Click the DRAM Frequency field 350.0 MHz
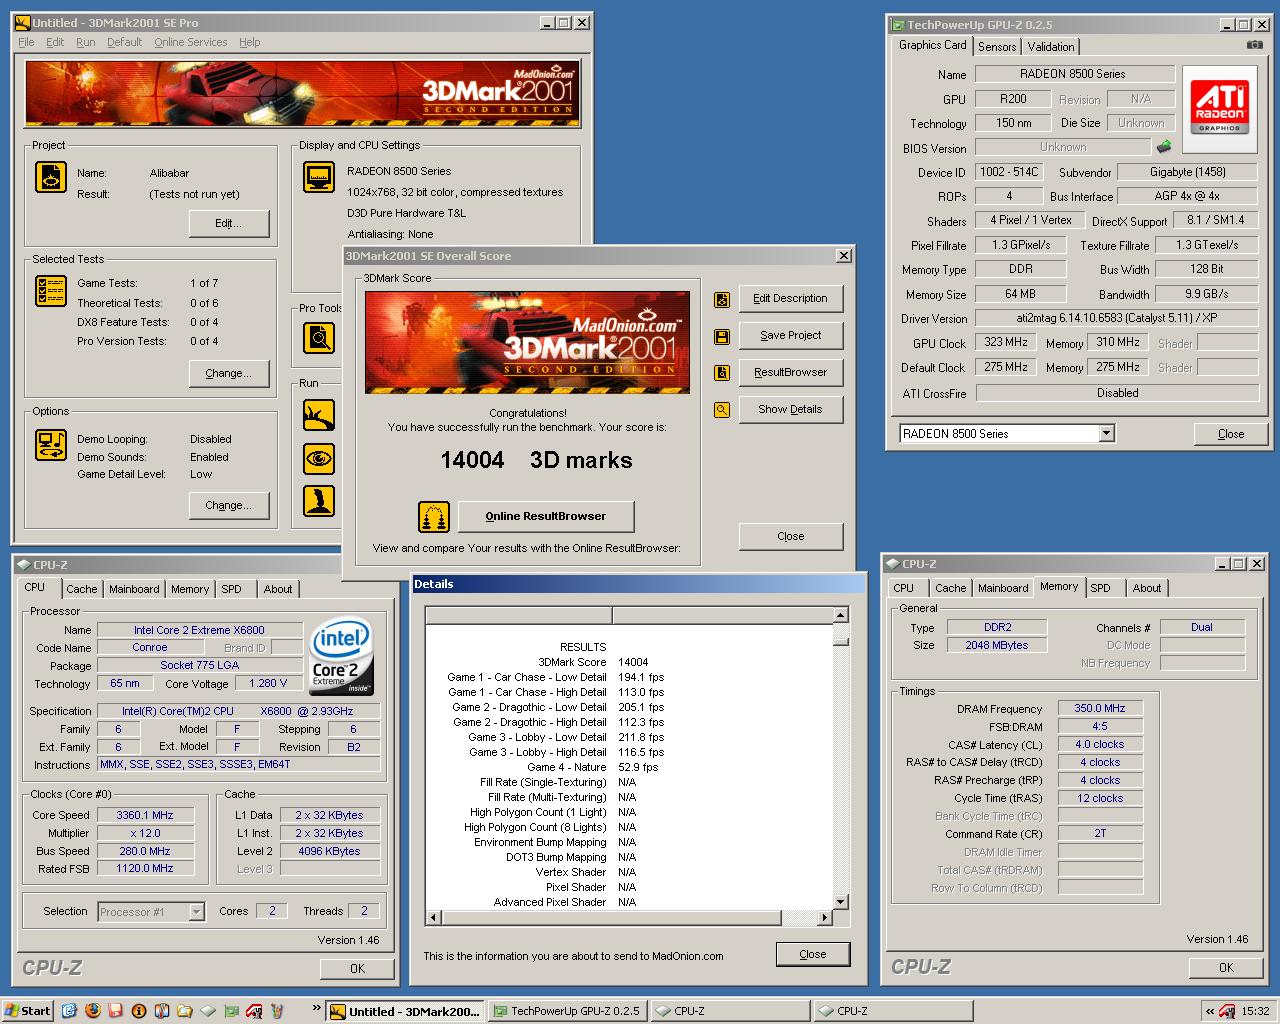1280x1024 pixels. click(x=1100, y=708)
